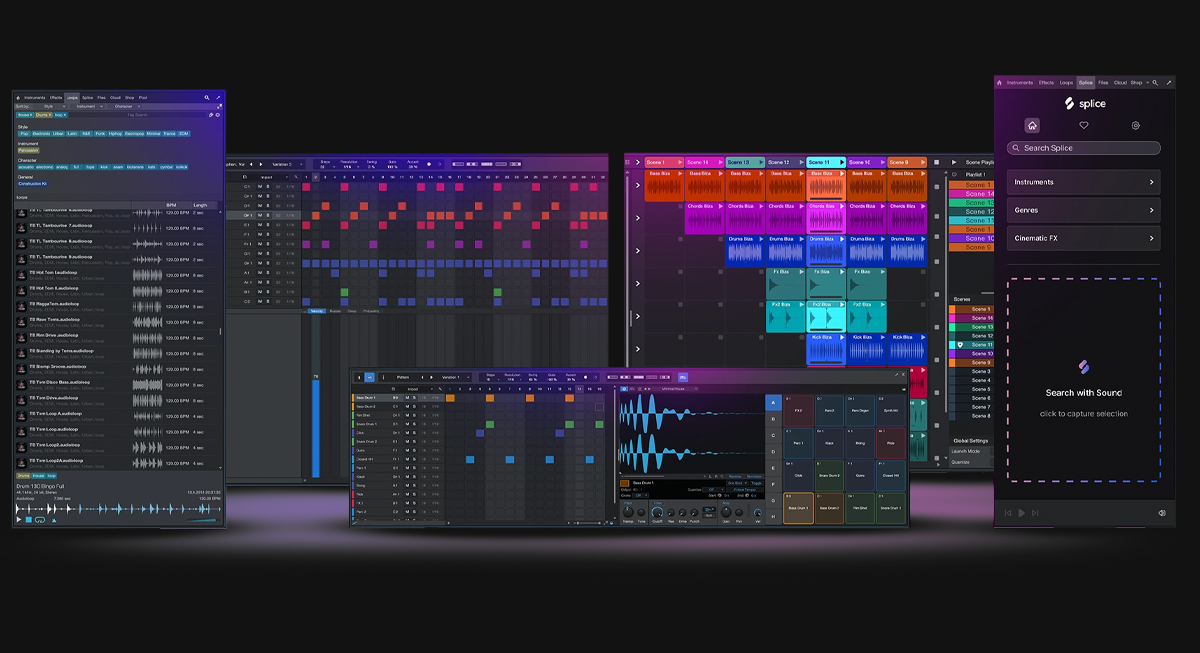Open the Splice home view
Viewport: 1200px width, 653px height.
(x=1032, y=126)
